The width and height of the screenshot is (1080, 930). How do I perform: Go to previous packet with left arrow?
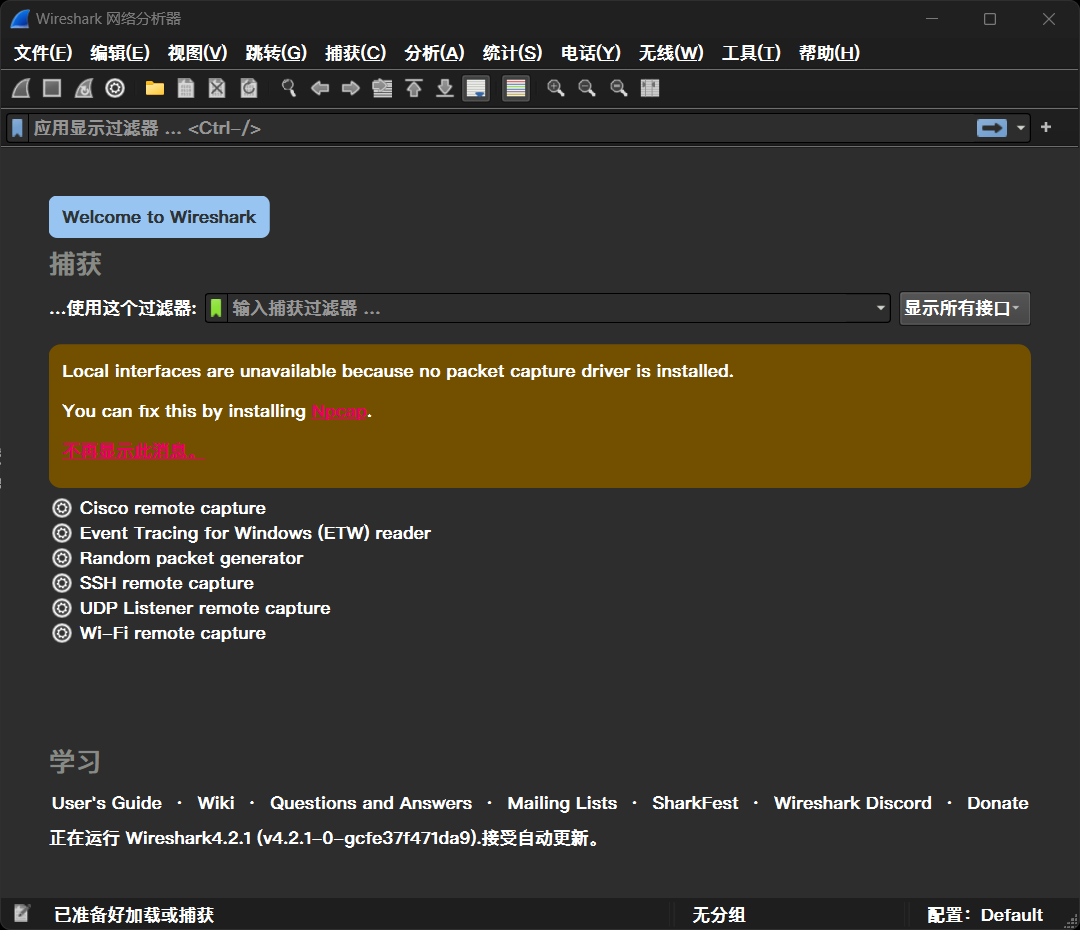pyautogui.click(x=320, y=88)
